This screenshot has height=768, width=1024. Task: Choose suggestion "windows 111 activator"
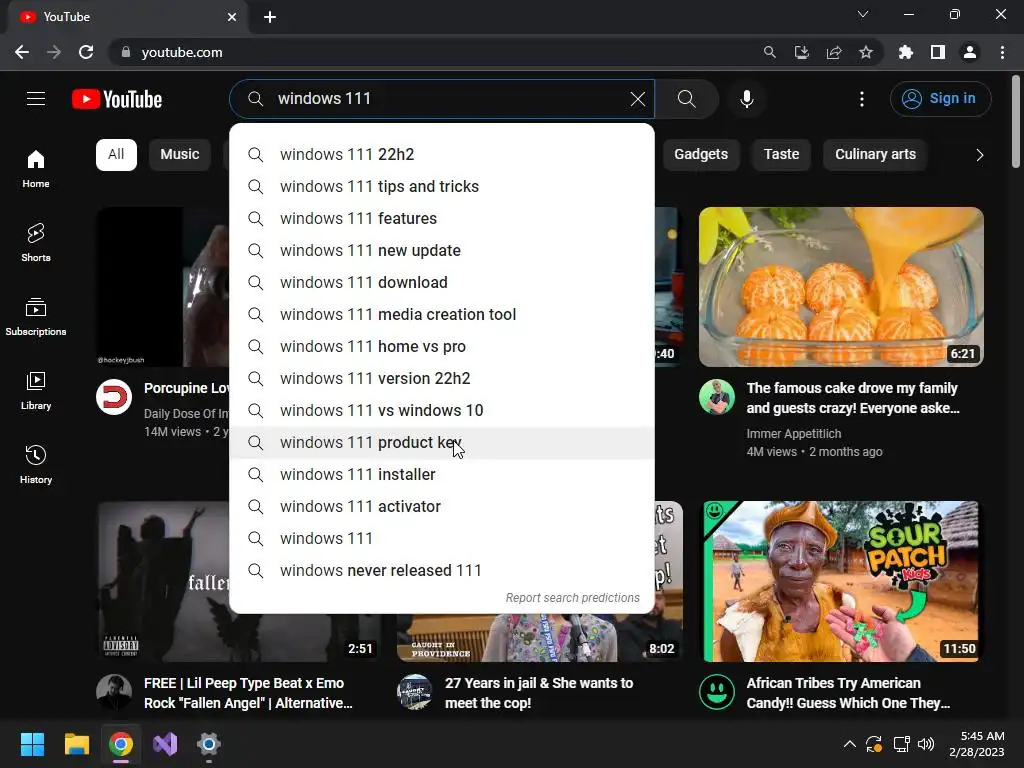coord(442,507)
